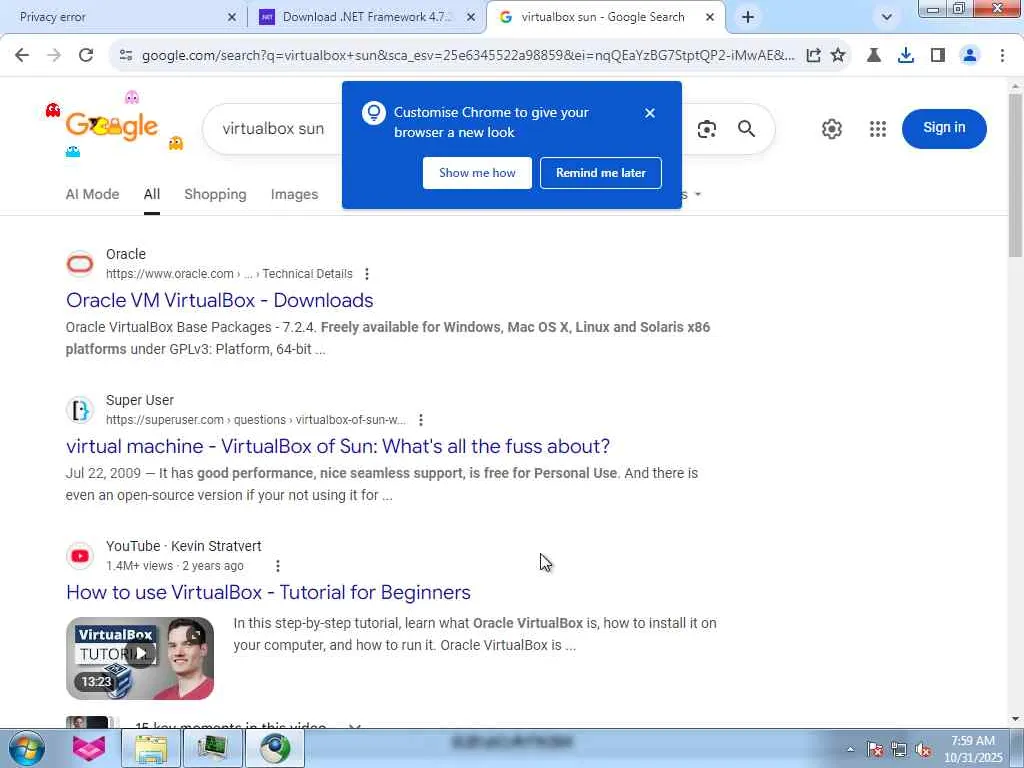Click the page vertical scrollbar thumb
The width and height of the screenshot is (1024, 768).
[1015, 174]
